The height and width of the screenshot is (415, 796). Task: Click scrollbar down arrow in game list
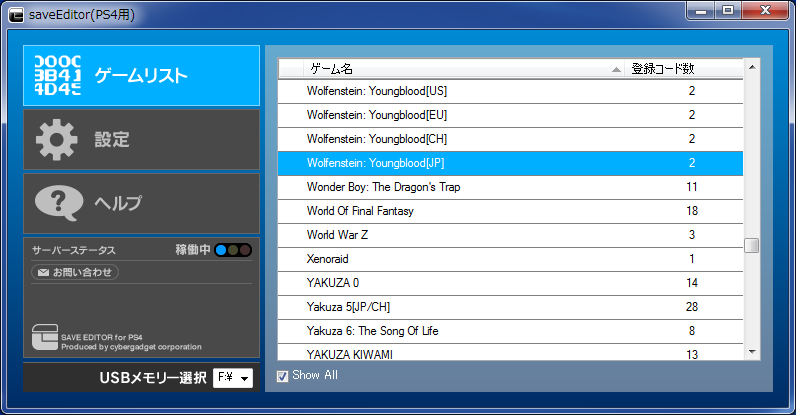click(751, 351)
